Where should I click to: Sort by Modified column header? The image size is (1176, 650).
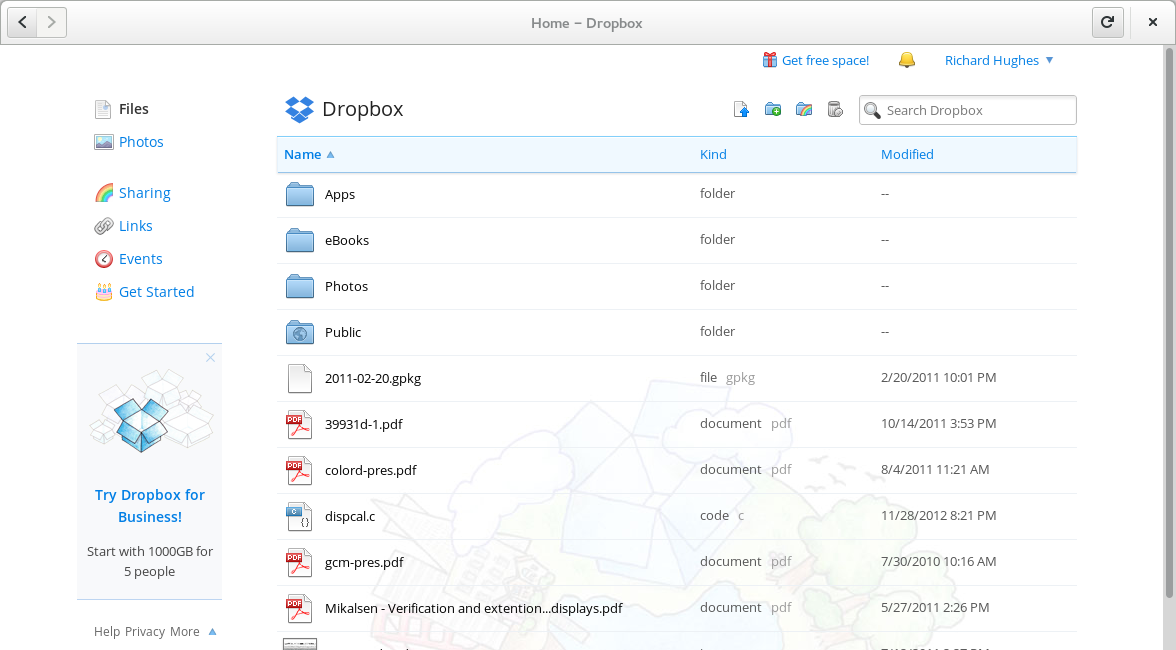point(907,154)
